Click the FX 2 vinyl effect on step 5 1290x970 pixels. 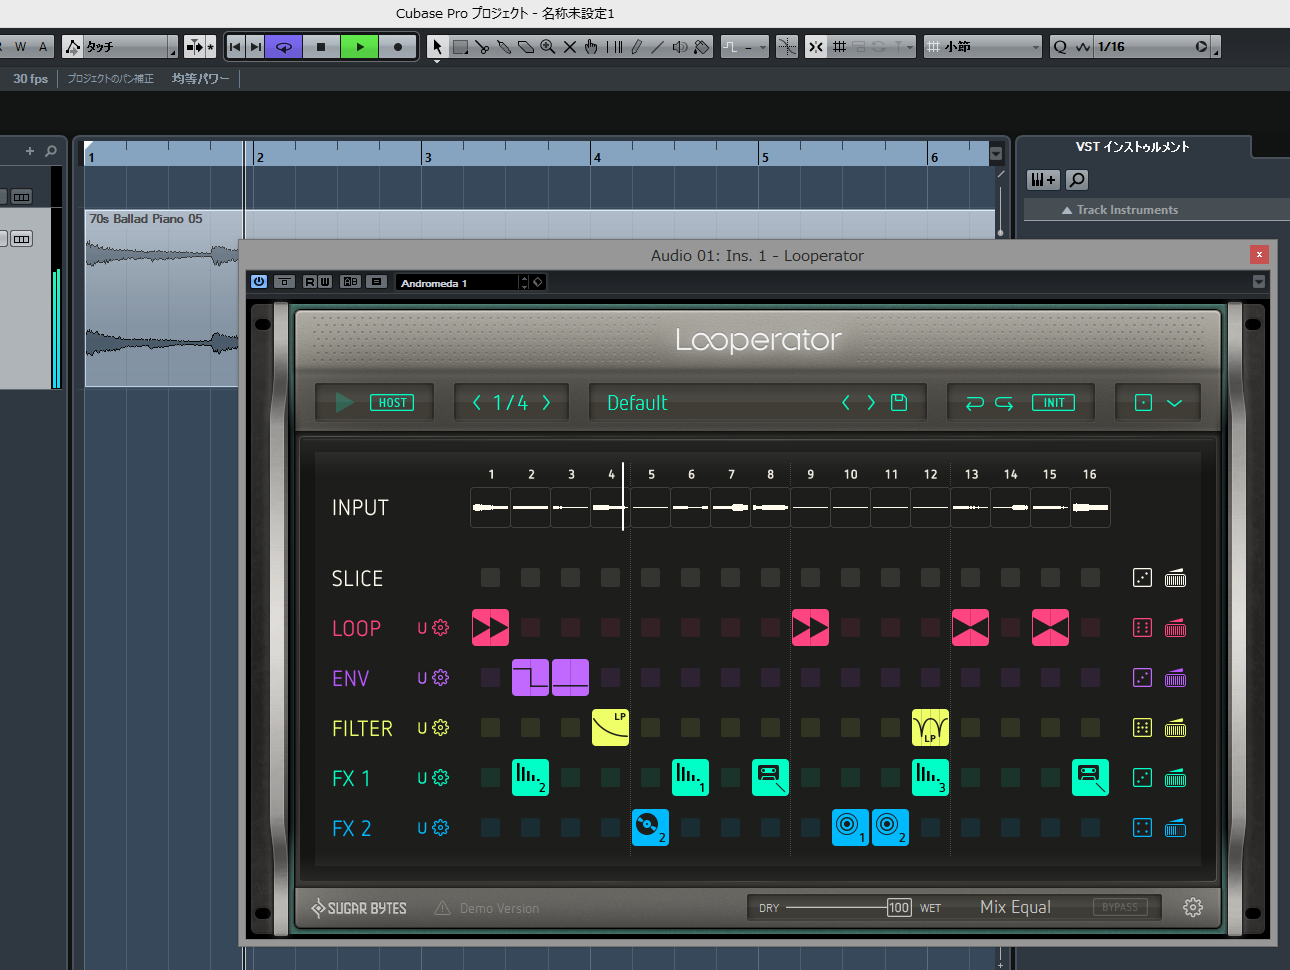click(650, 828)
